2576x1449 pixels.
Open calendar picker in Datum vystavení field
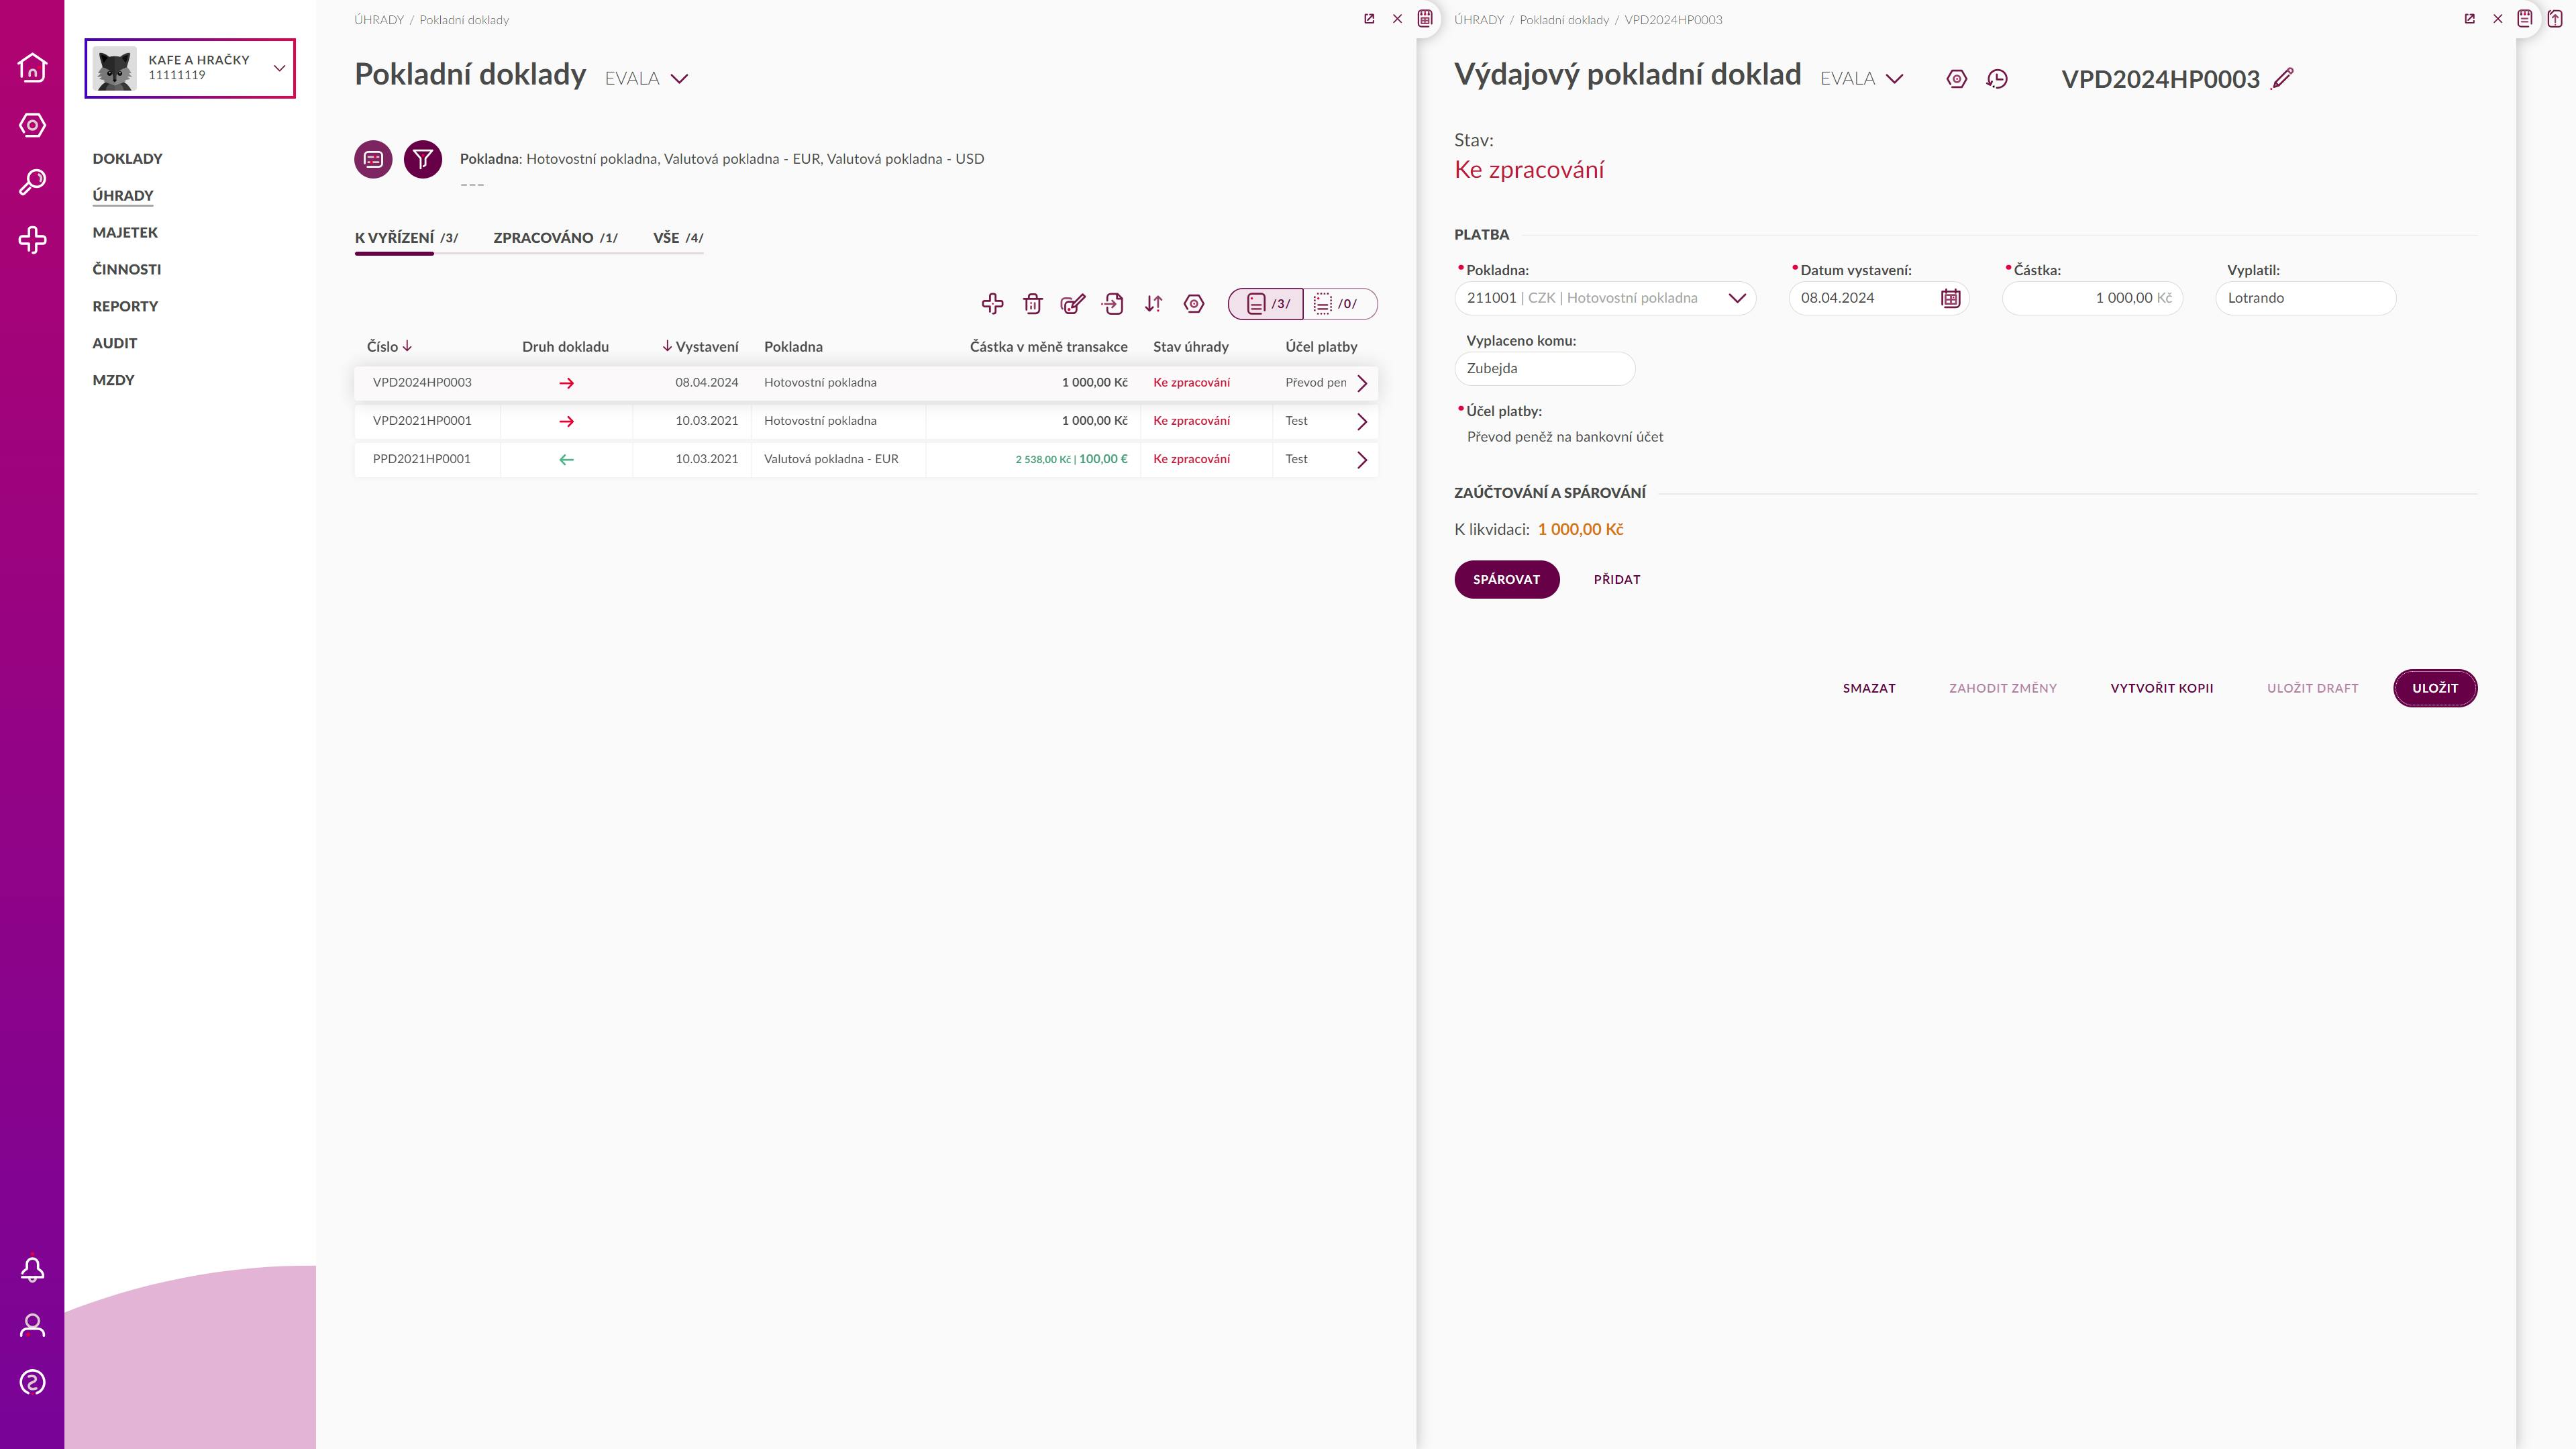pyautogui.click(x=1950, y=298)
